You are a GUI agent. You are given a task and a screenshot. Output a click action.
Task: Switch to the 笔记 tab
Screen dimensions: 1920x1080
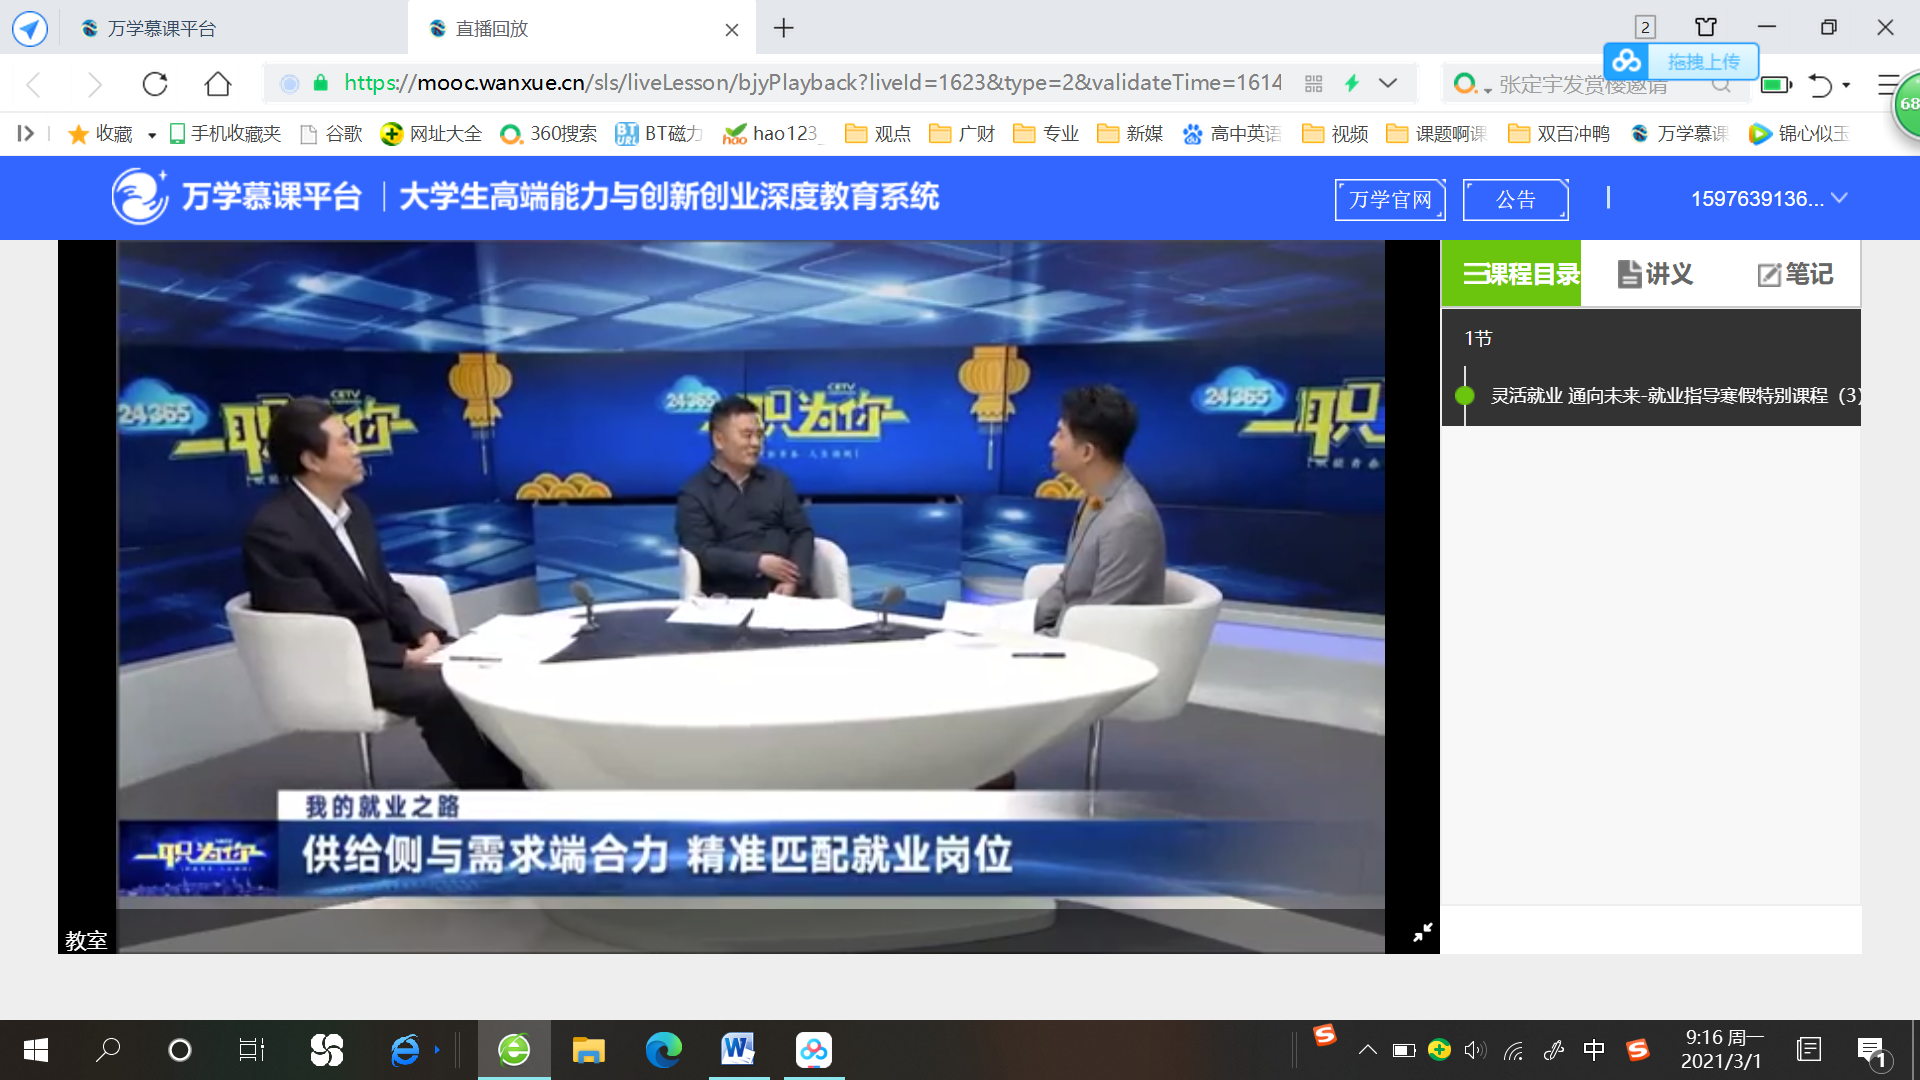point(1795,274)
